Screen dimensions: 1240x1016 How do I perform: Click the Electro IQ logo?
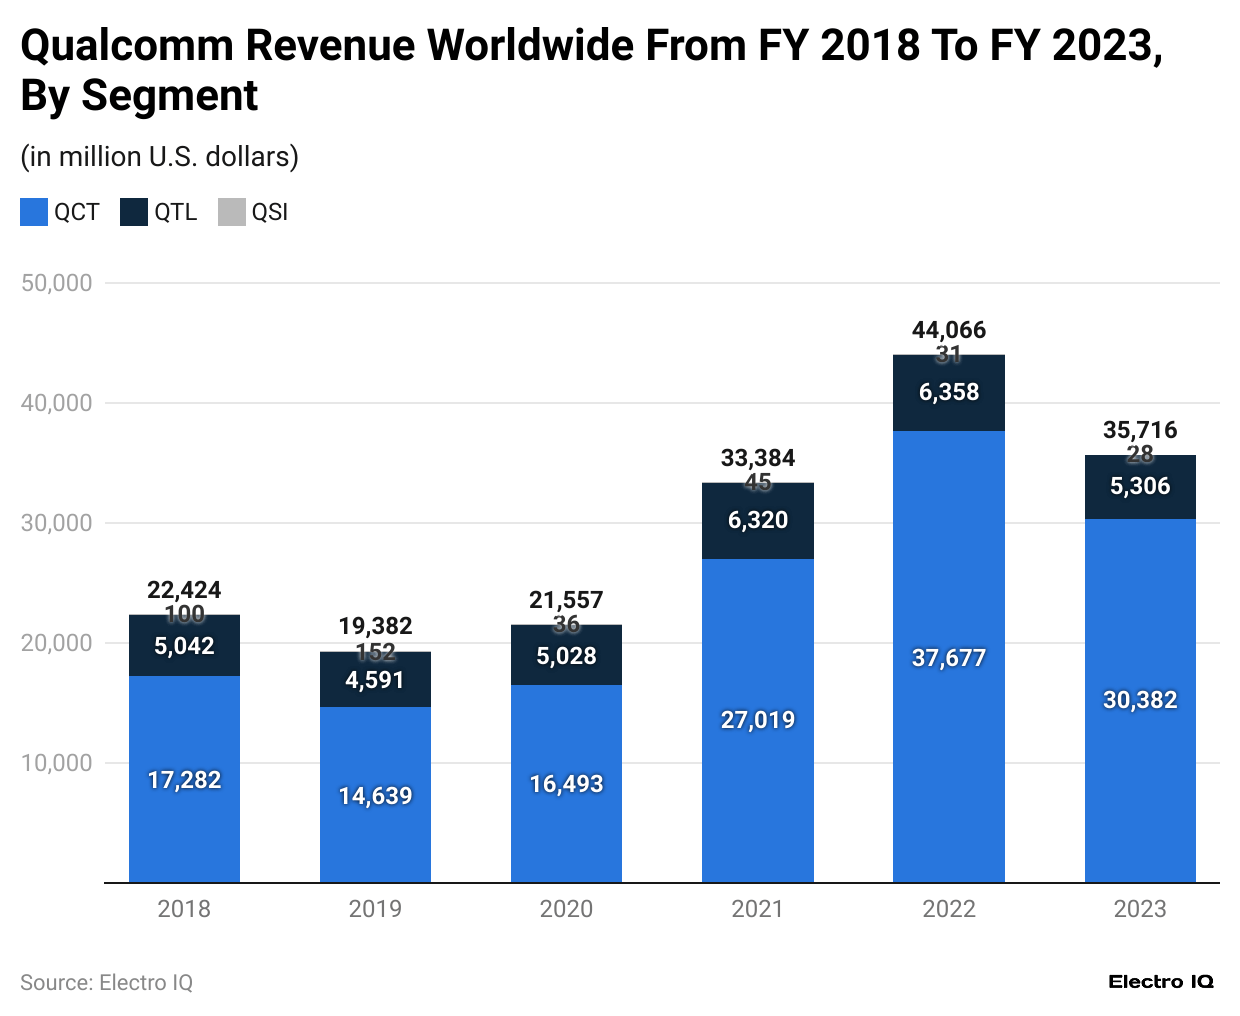(1160, 982)
